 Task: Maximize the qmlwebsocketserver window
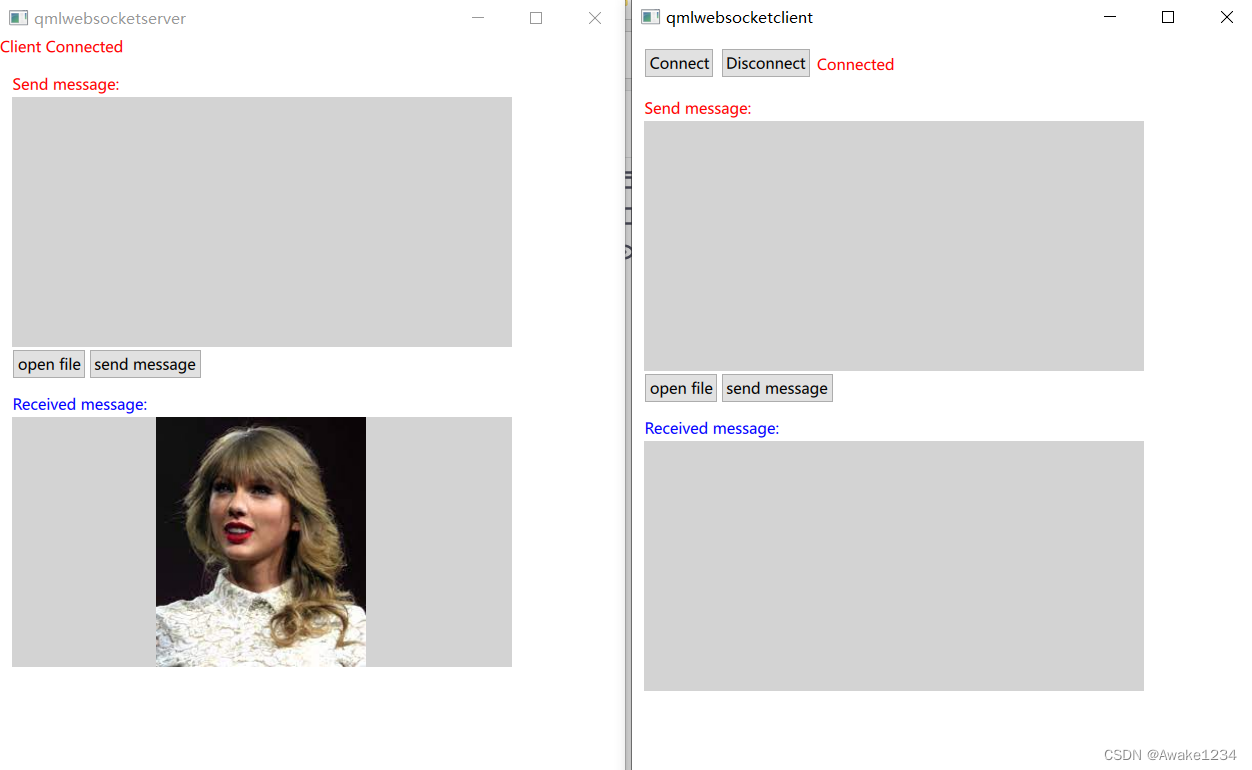coord(536,18)
